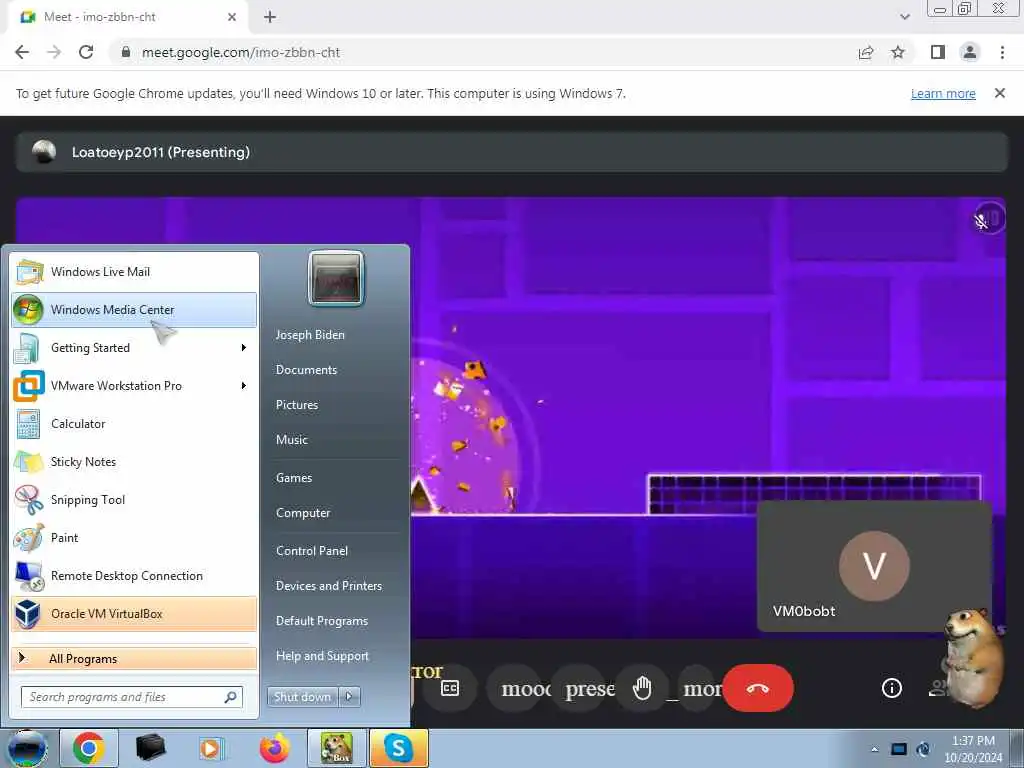This screenshot has height=768, width=1024.
Task: Click the VM0bobt participant tile
Action: [874, 566]
